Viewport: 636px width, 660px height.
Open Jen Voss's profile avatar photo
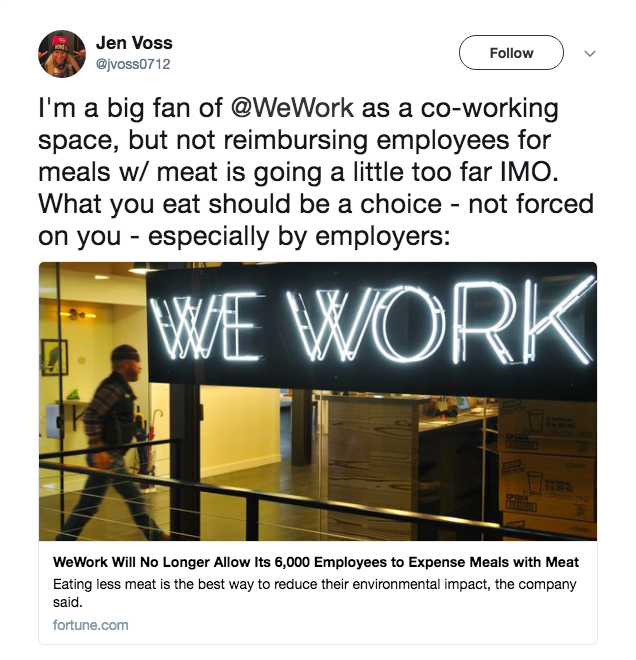[62, 54]
